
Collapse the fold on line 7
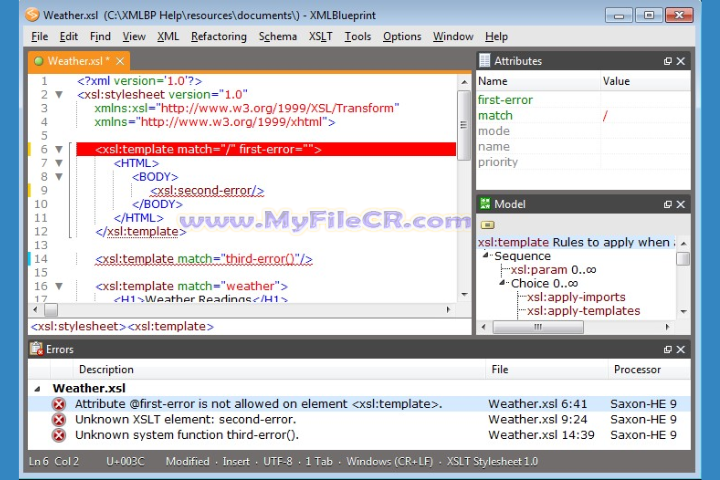click(59, 163)
